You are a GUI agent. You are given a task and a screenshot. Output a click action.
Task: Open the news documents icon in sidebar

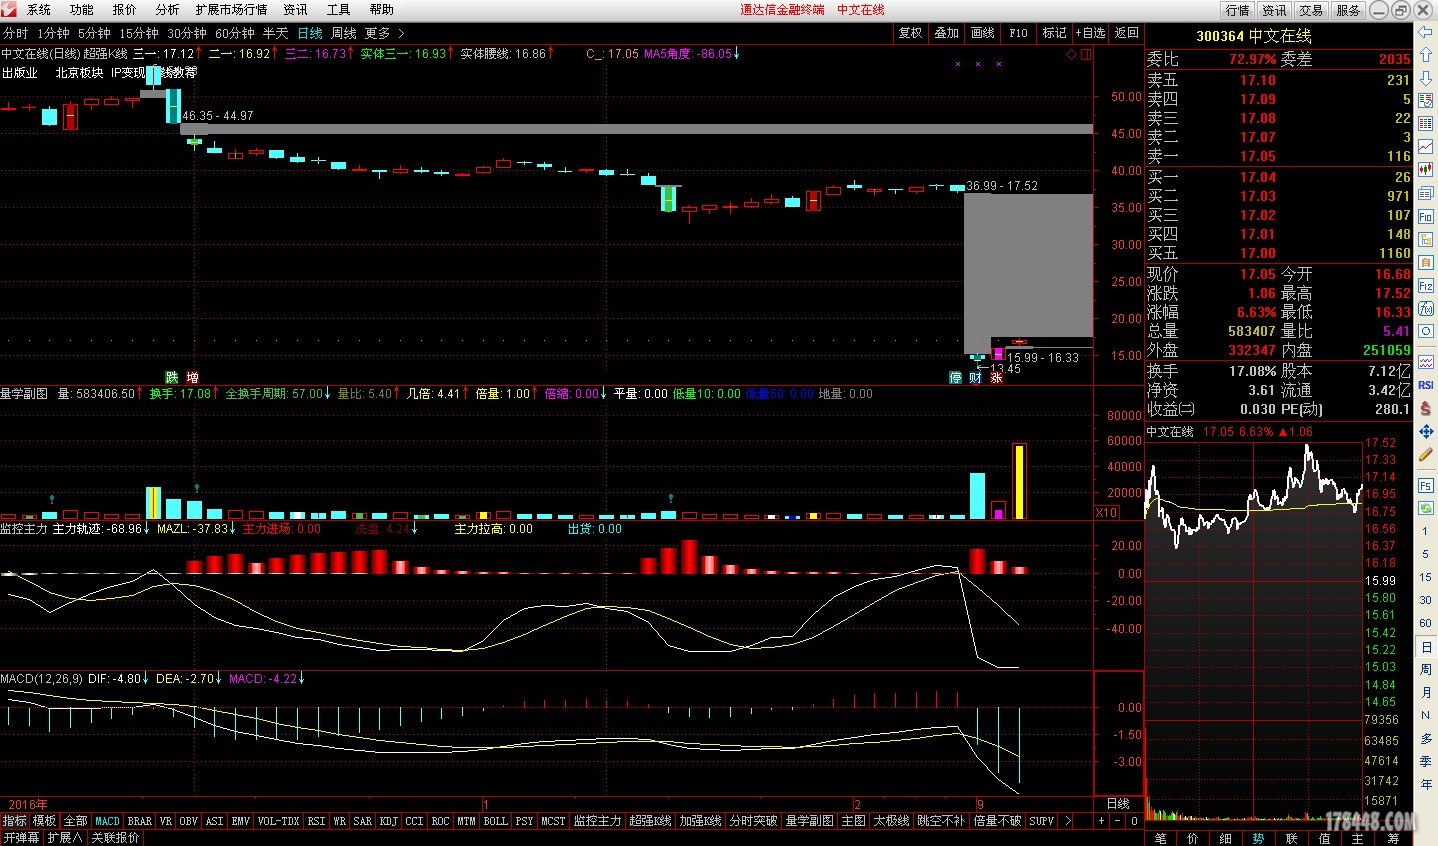1426,193
